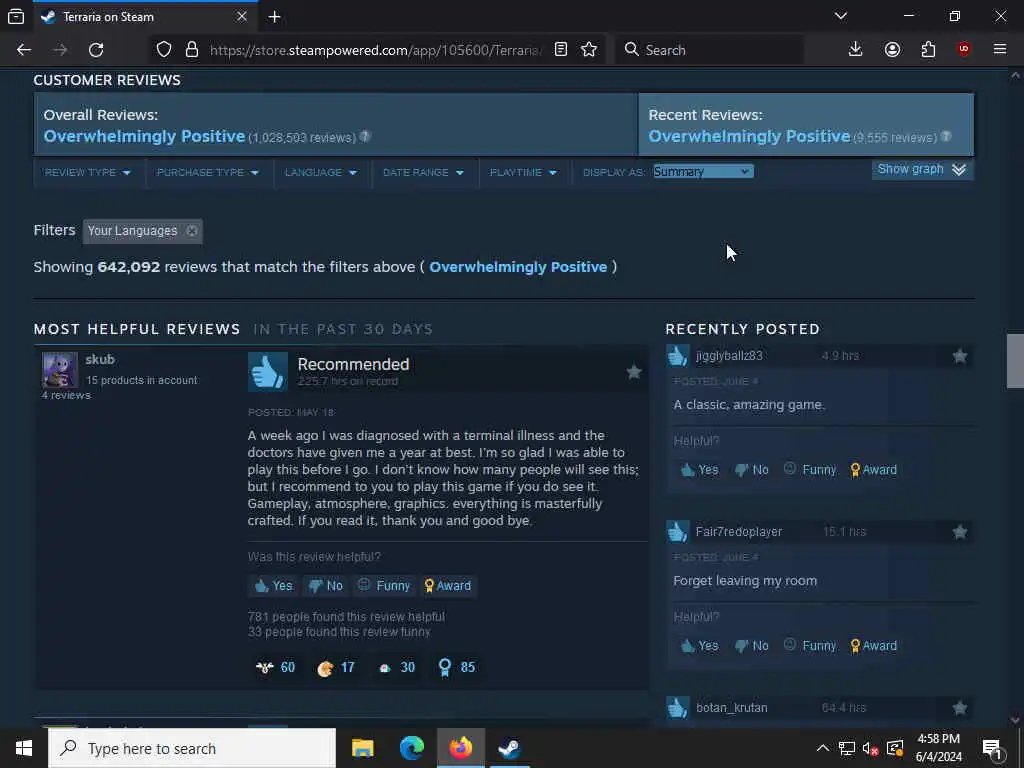Screen dimensions: 1024x768
Task: Open the Overall Reviews Overwhelmingly Positive link
Action: pyautogui.click(x=144, y=136)
